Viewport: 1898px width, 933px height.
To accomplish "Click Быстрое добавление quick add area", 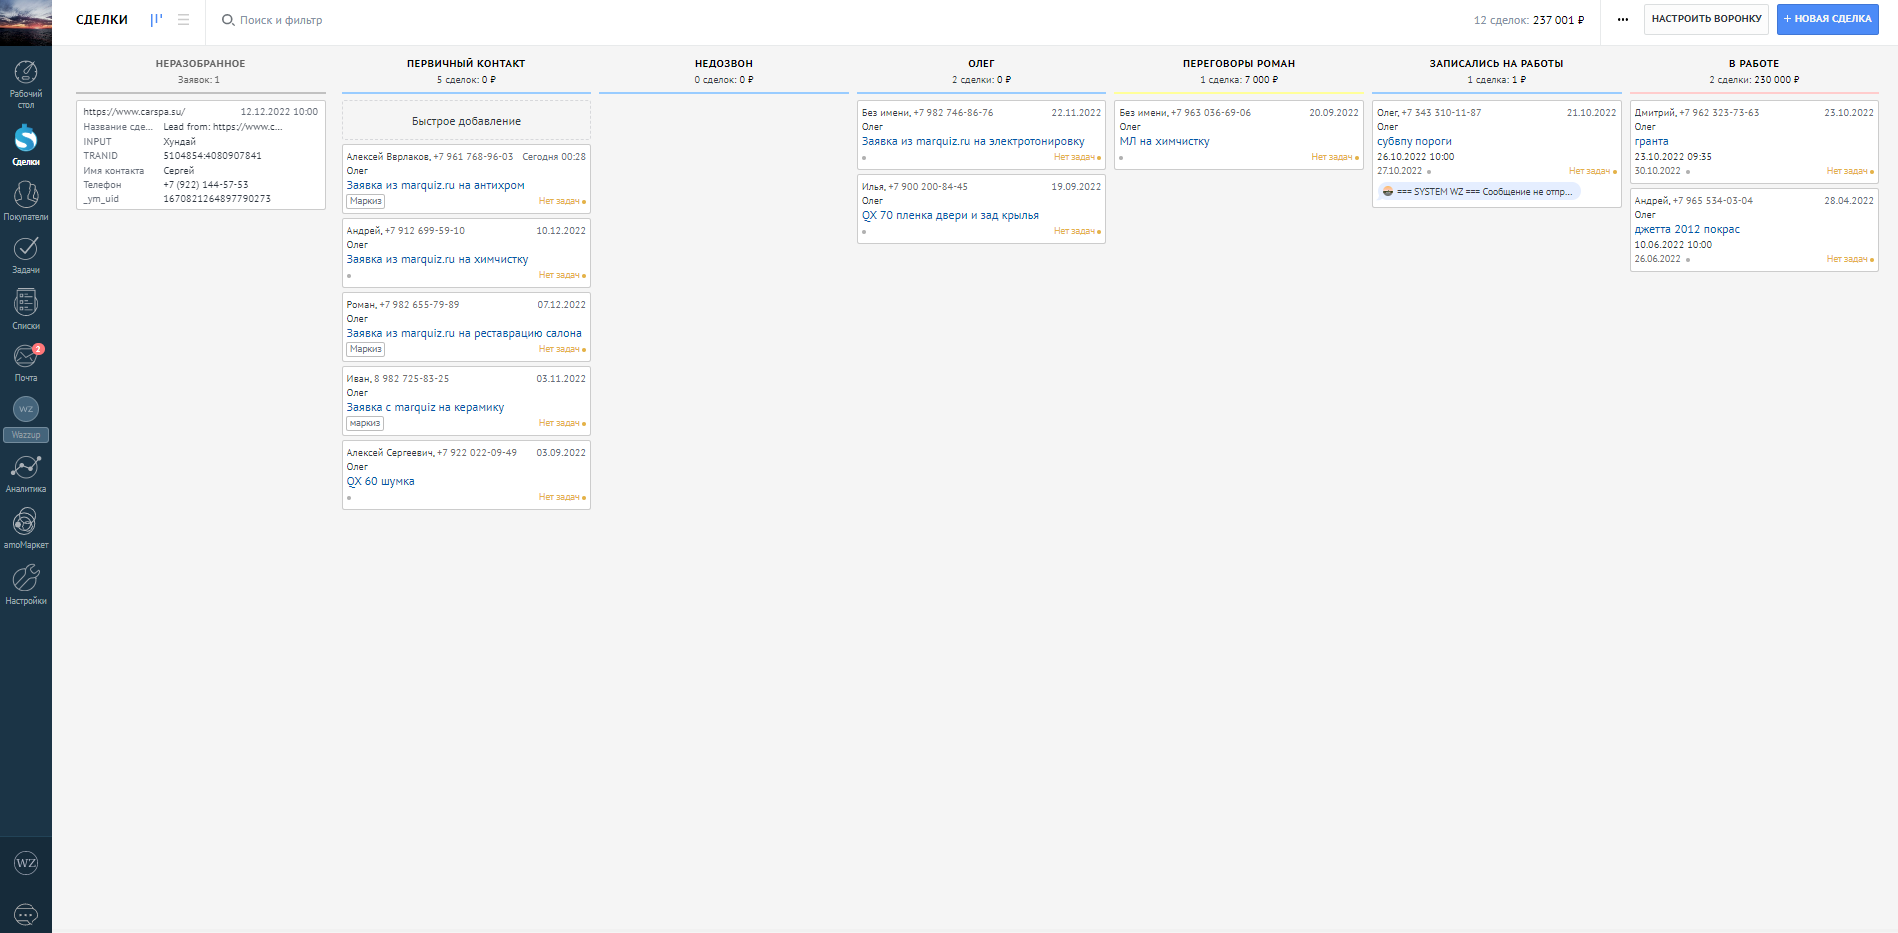I will 466,121.
